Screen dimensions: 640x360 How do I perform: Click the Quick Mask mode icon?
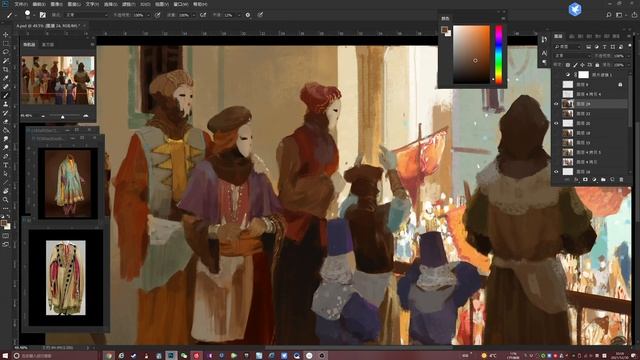tap(6, 236)
